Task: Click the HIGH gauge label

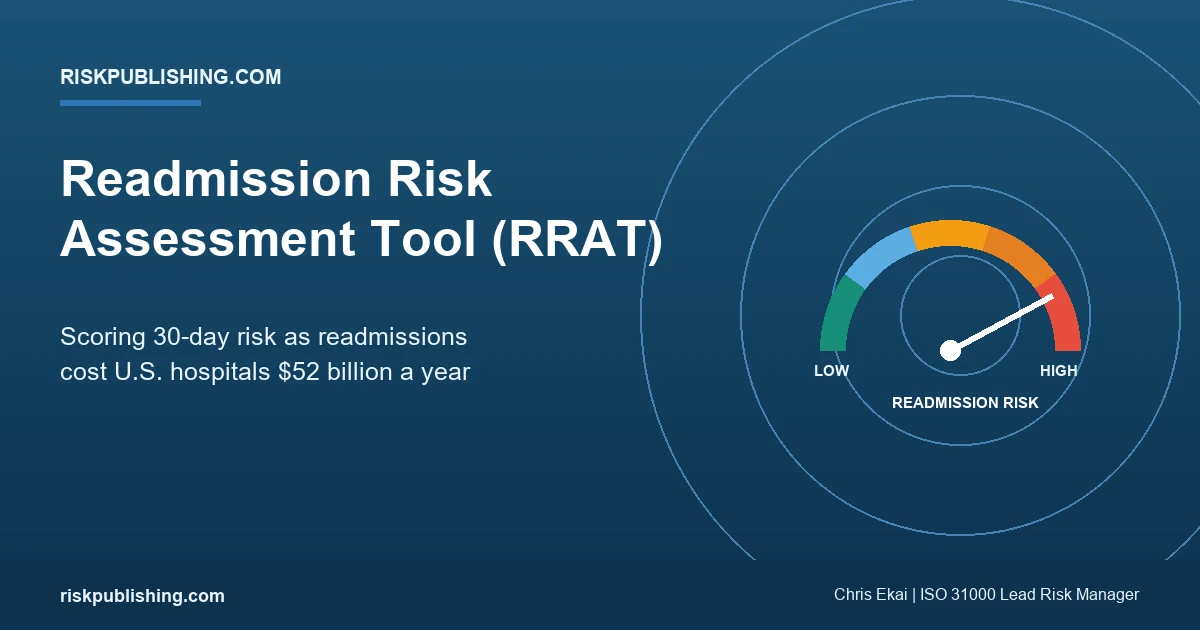Action: pos(1058,371)
